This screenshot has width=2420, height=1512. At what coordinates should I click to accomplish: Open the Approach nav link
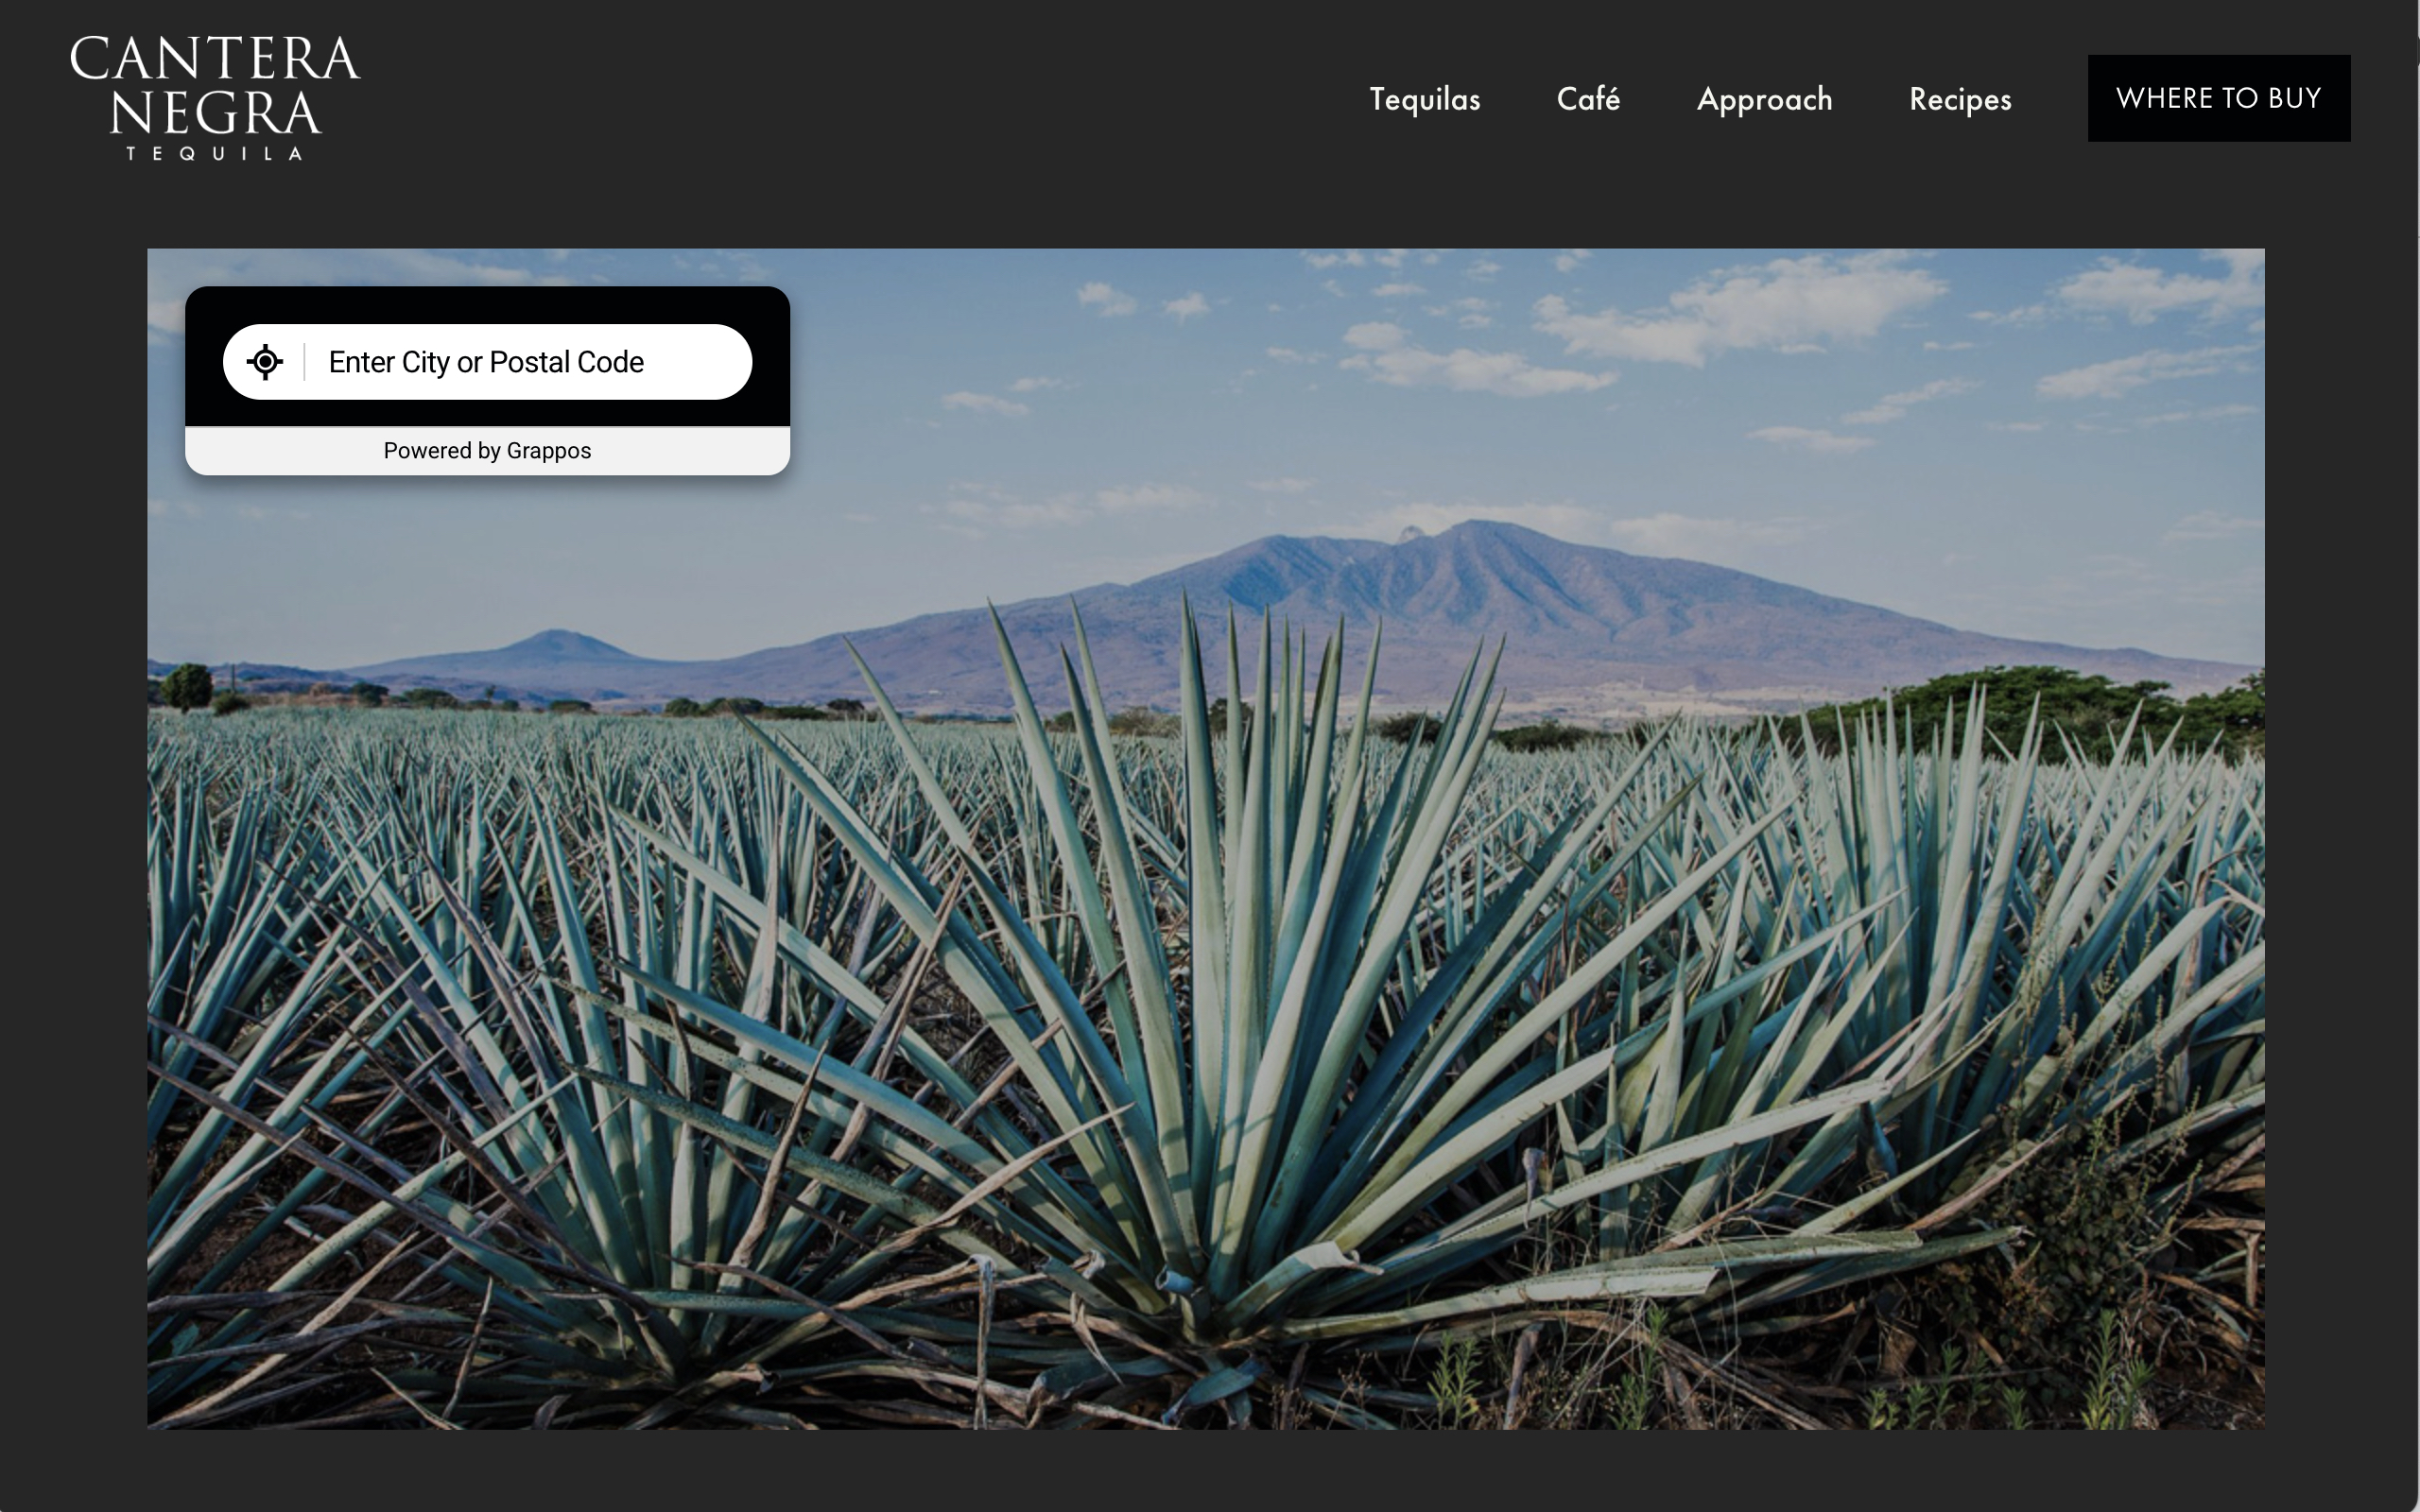click(x=1764, y=99)
